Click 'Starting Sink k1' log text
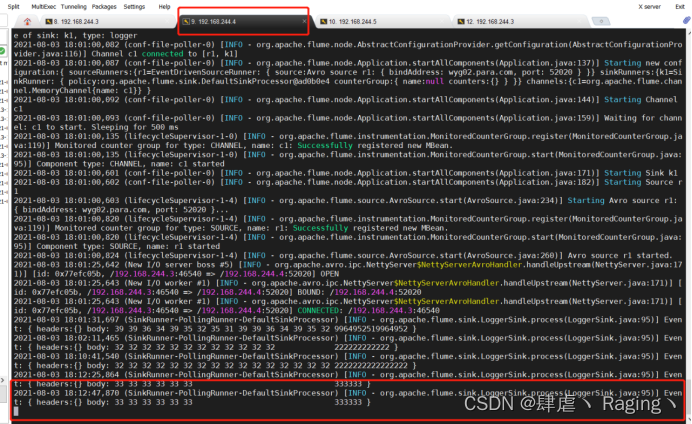The height and width of the screenshot is (424, 692). tap(640, 173)
